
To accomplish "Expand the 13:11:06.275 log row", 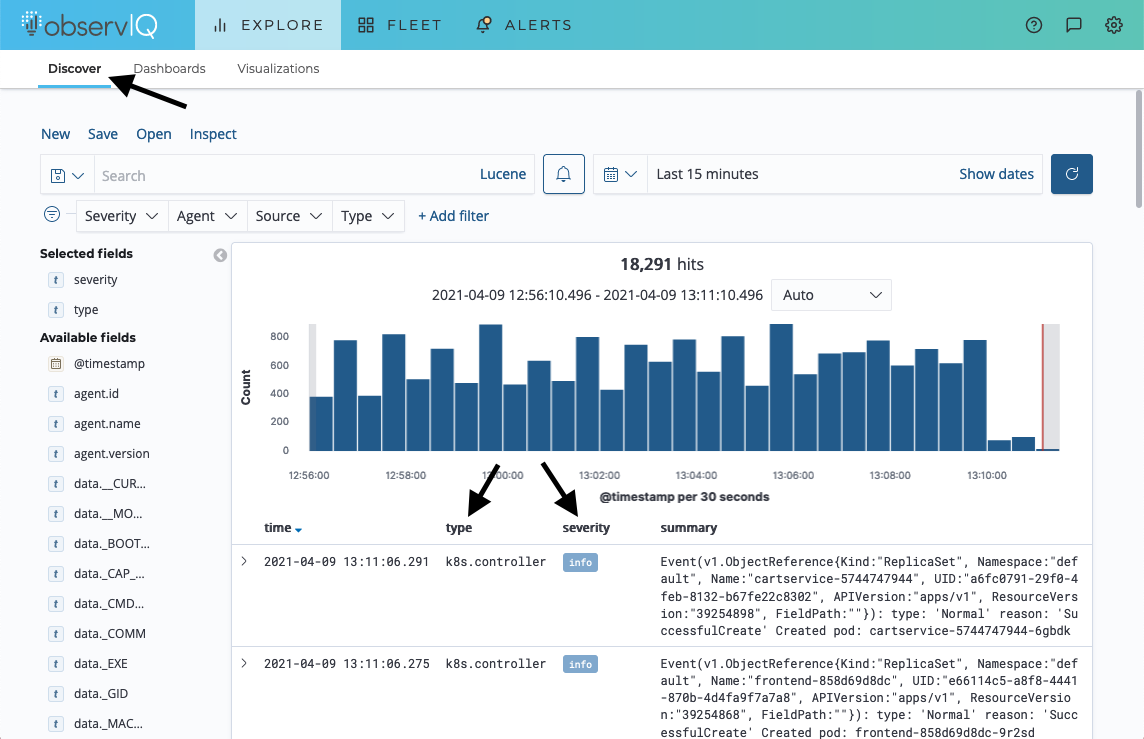I will [x=244, y=663].
